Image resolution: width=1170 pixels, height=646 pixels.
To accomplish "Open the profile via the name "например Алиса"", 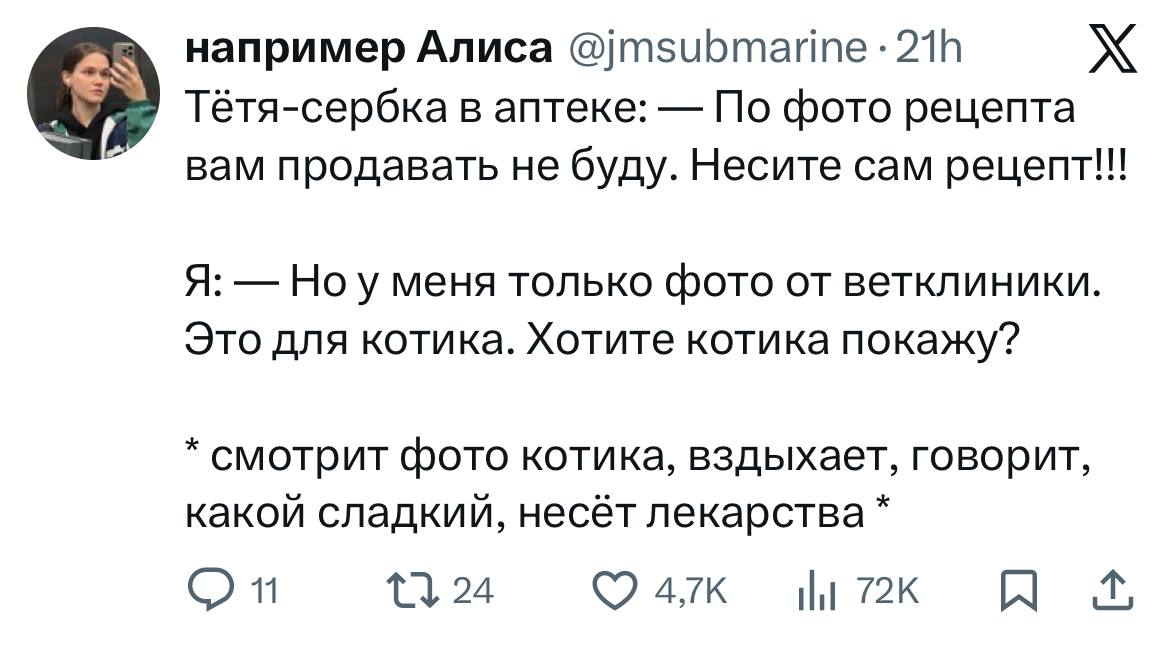I will coord(368,46).
